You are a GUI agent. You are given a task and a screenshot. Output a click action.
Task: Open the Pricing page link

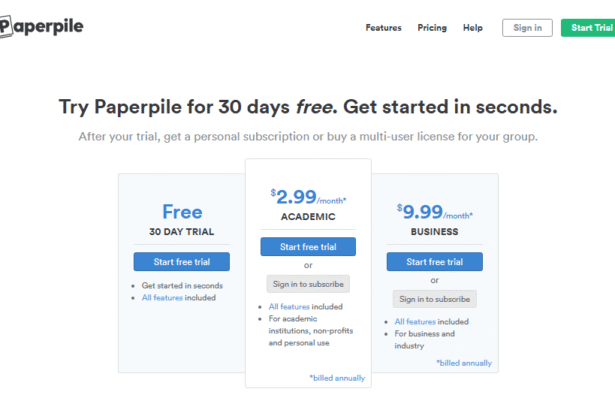(432, 28)
